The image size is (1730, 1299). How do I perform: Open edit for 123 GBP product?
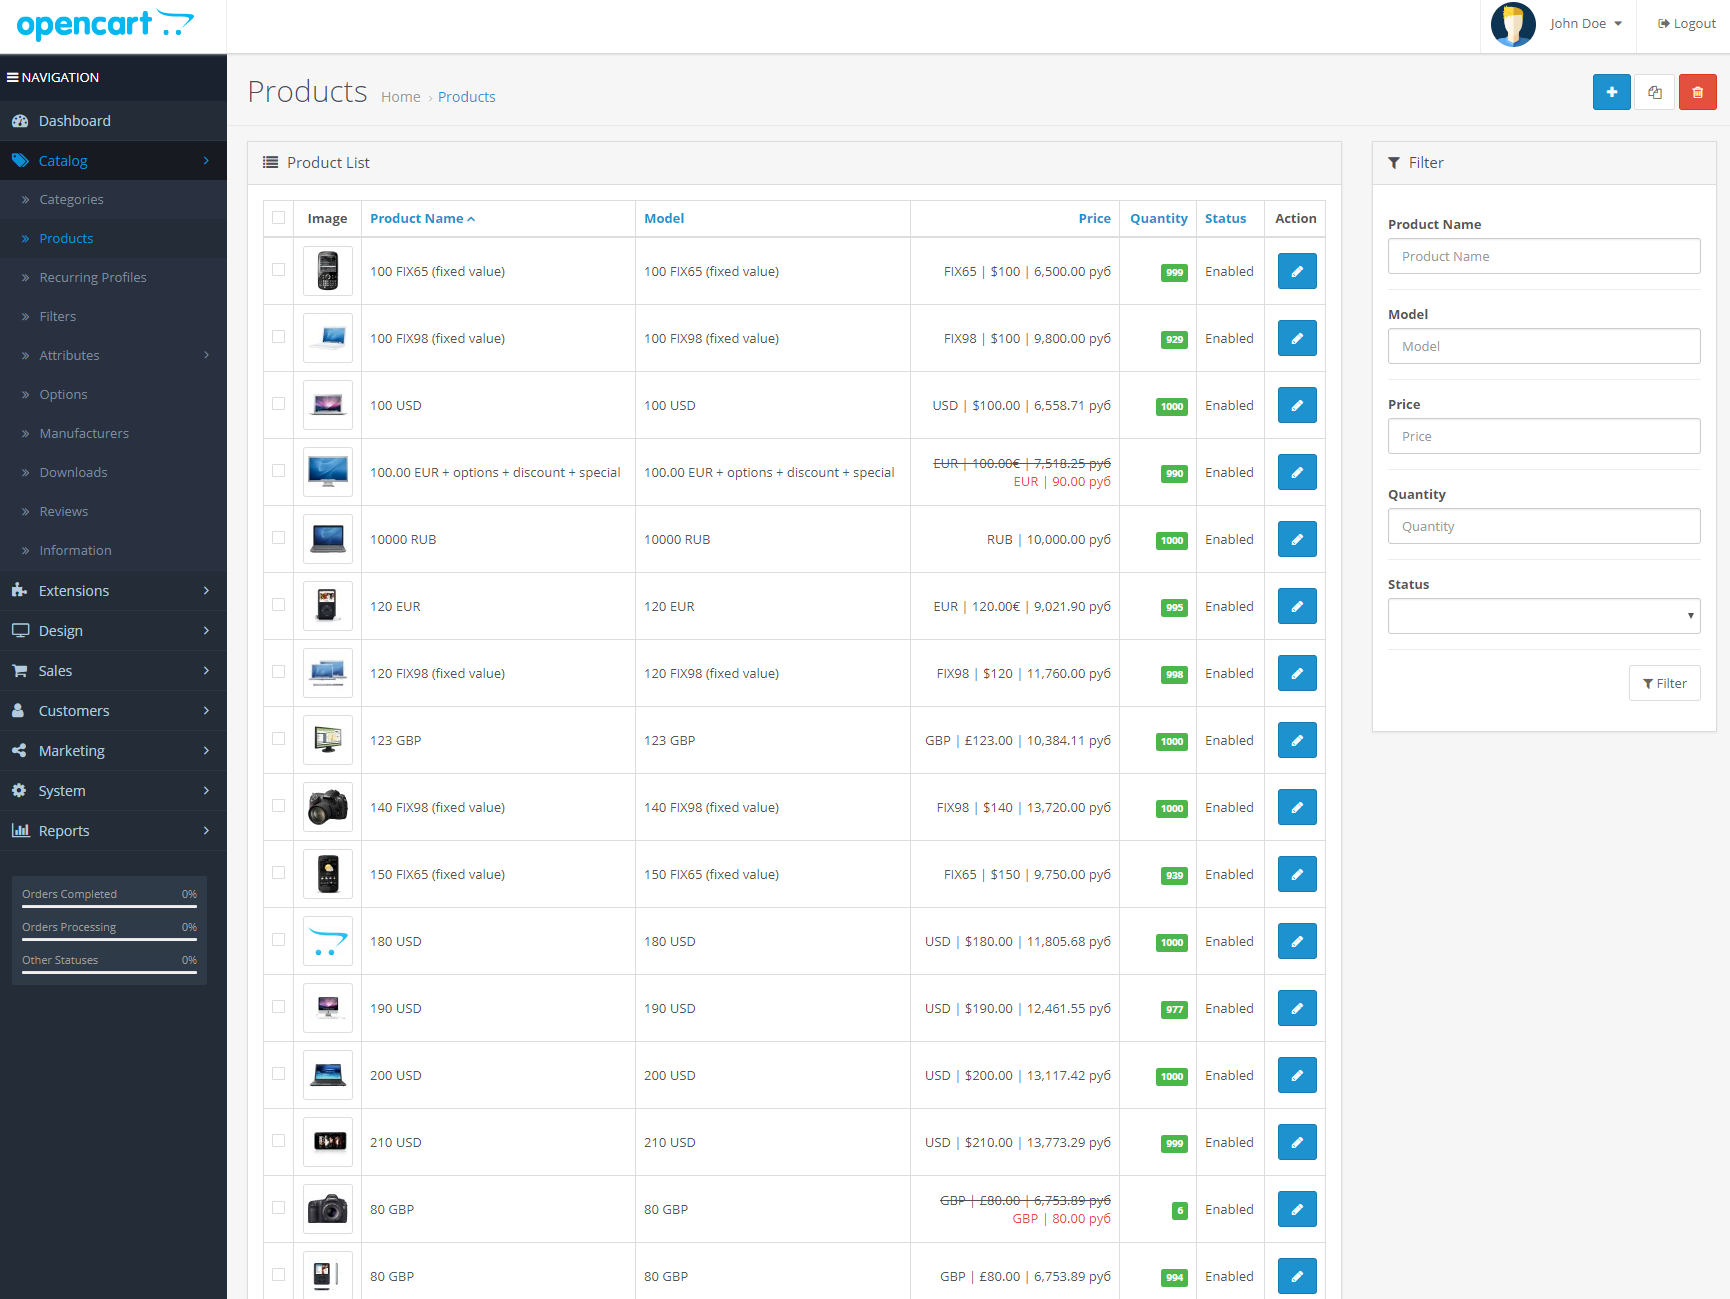(x=1296, y=740)
